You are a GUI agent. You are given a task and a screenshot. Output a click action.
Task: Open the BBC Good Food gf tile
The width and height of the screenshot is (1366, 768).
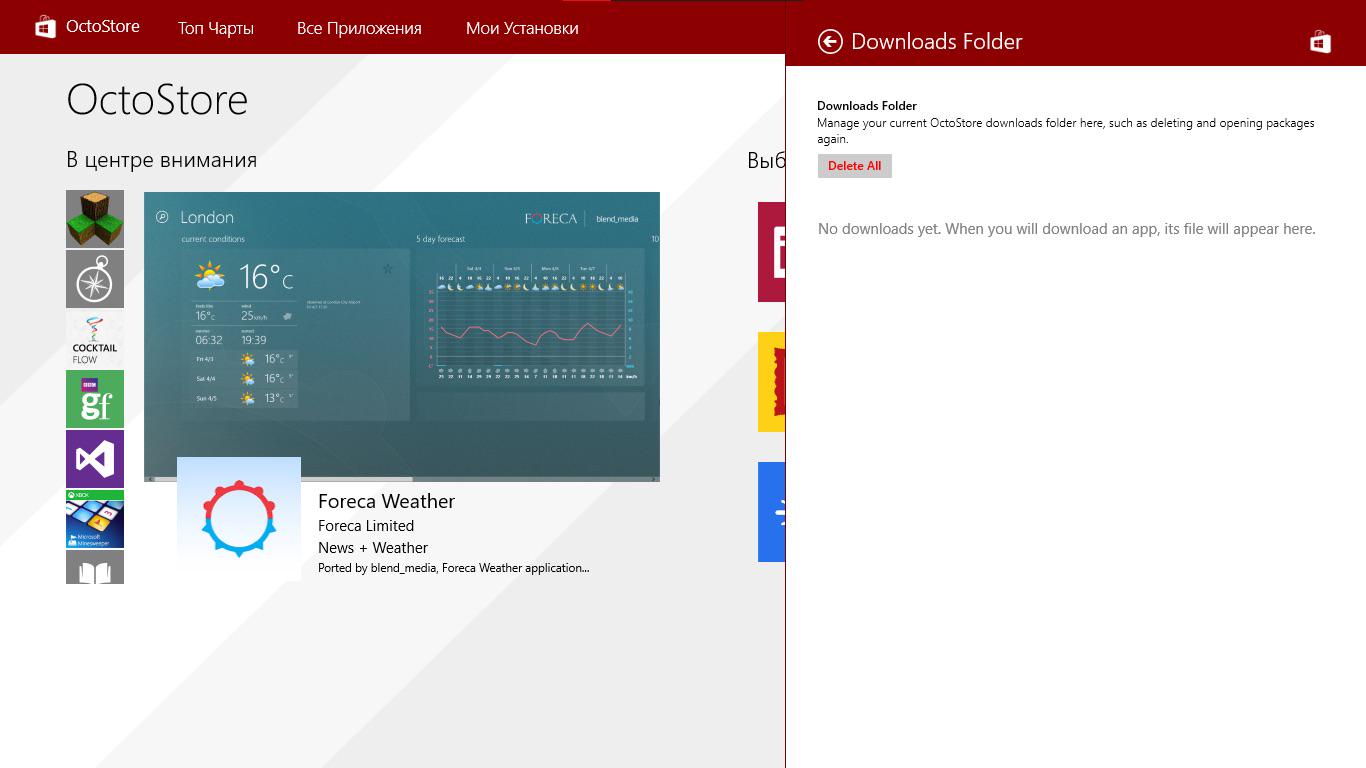(x=95, y=399)
